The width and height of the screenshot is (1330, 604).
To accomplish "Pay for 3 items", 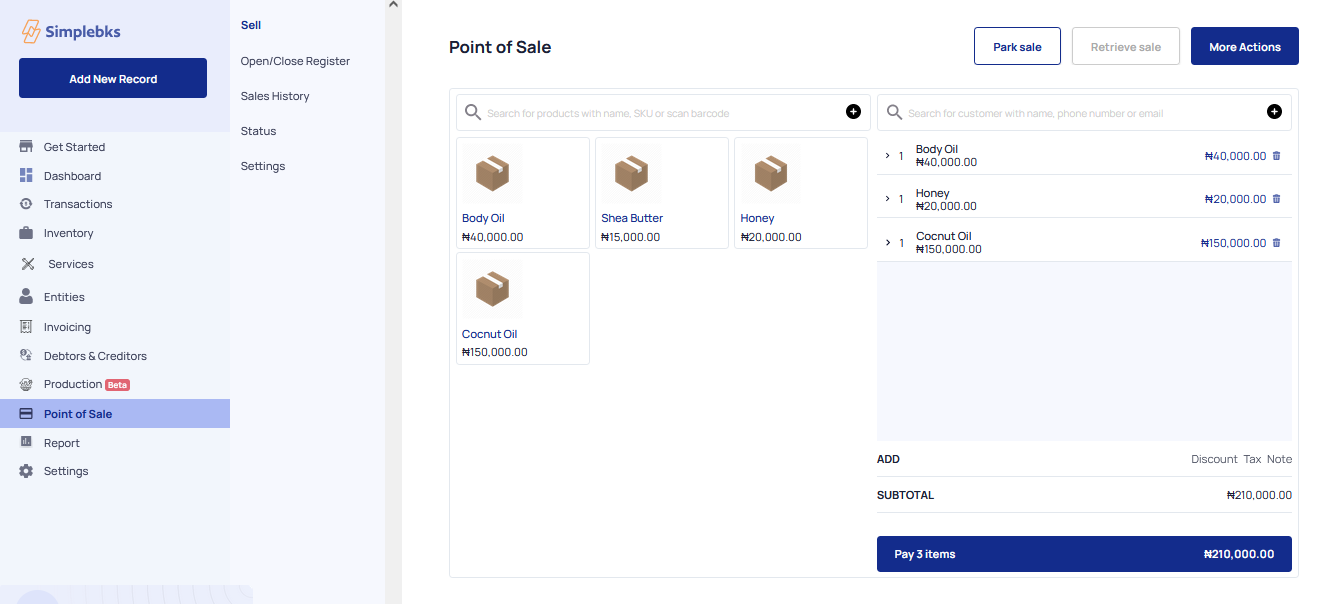I will (1084, 554).
